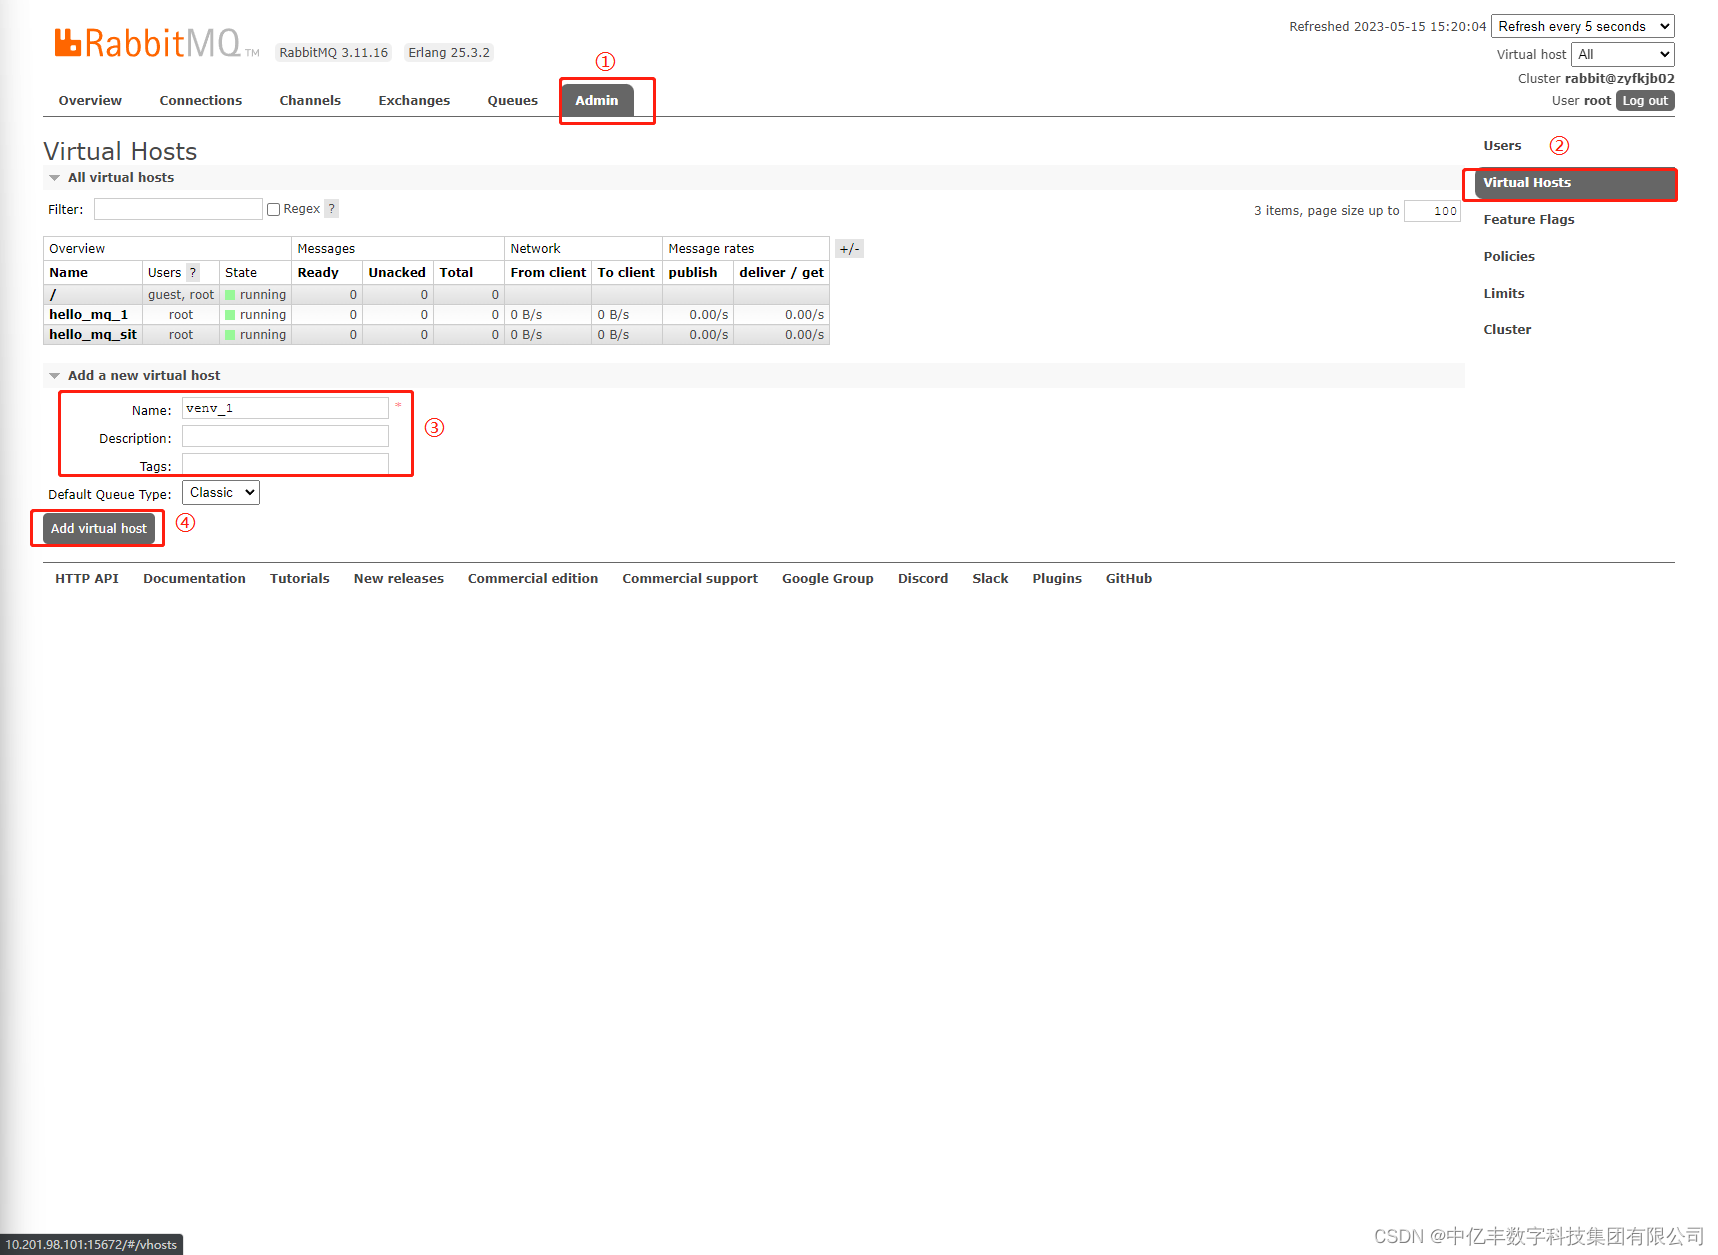Open the hello_mq_sit virtual host

point(93,335)
